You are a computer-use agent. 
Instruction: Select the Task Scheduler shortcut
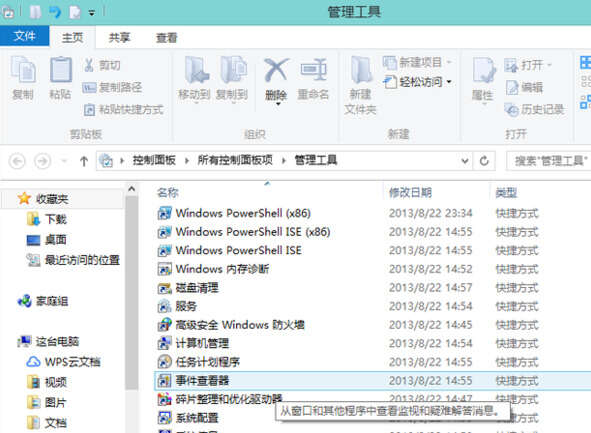(208, 362)
